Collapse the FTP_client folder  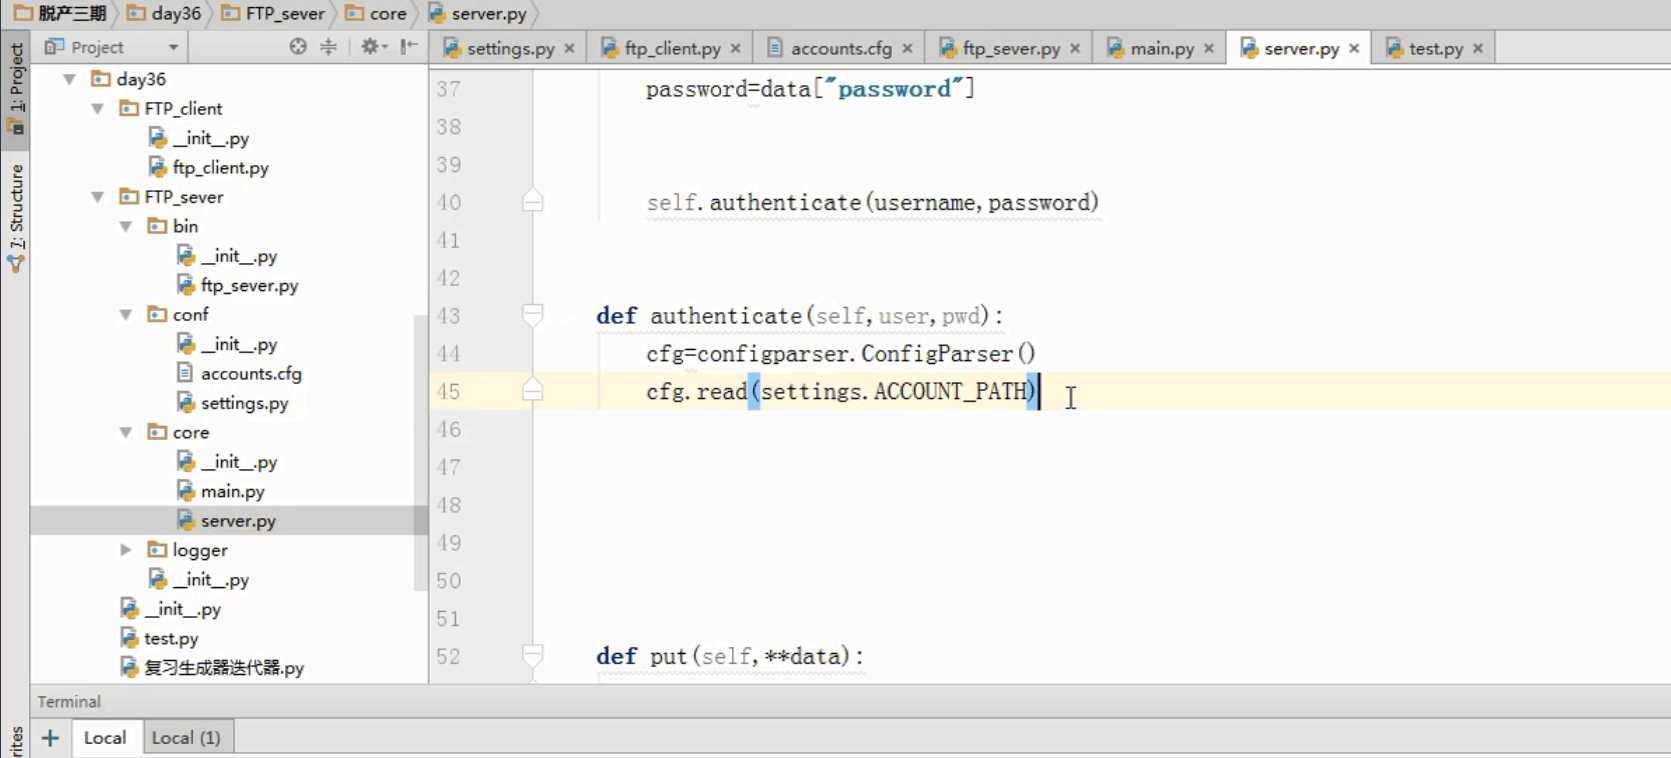[x=97, y=108]
